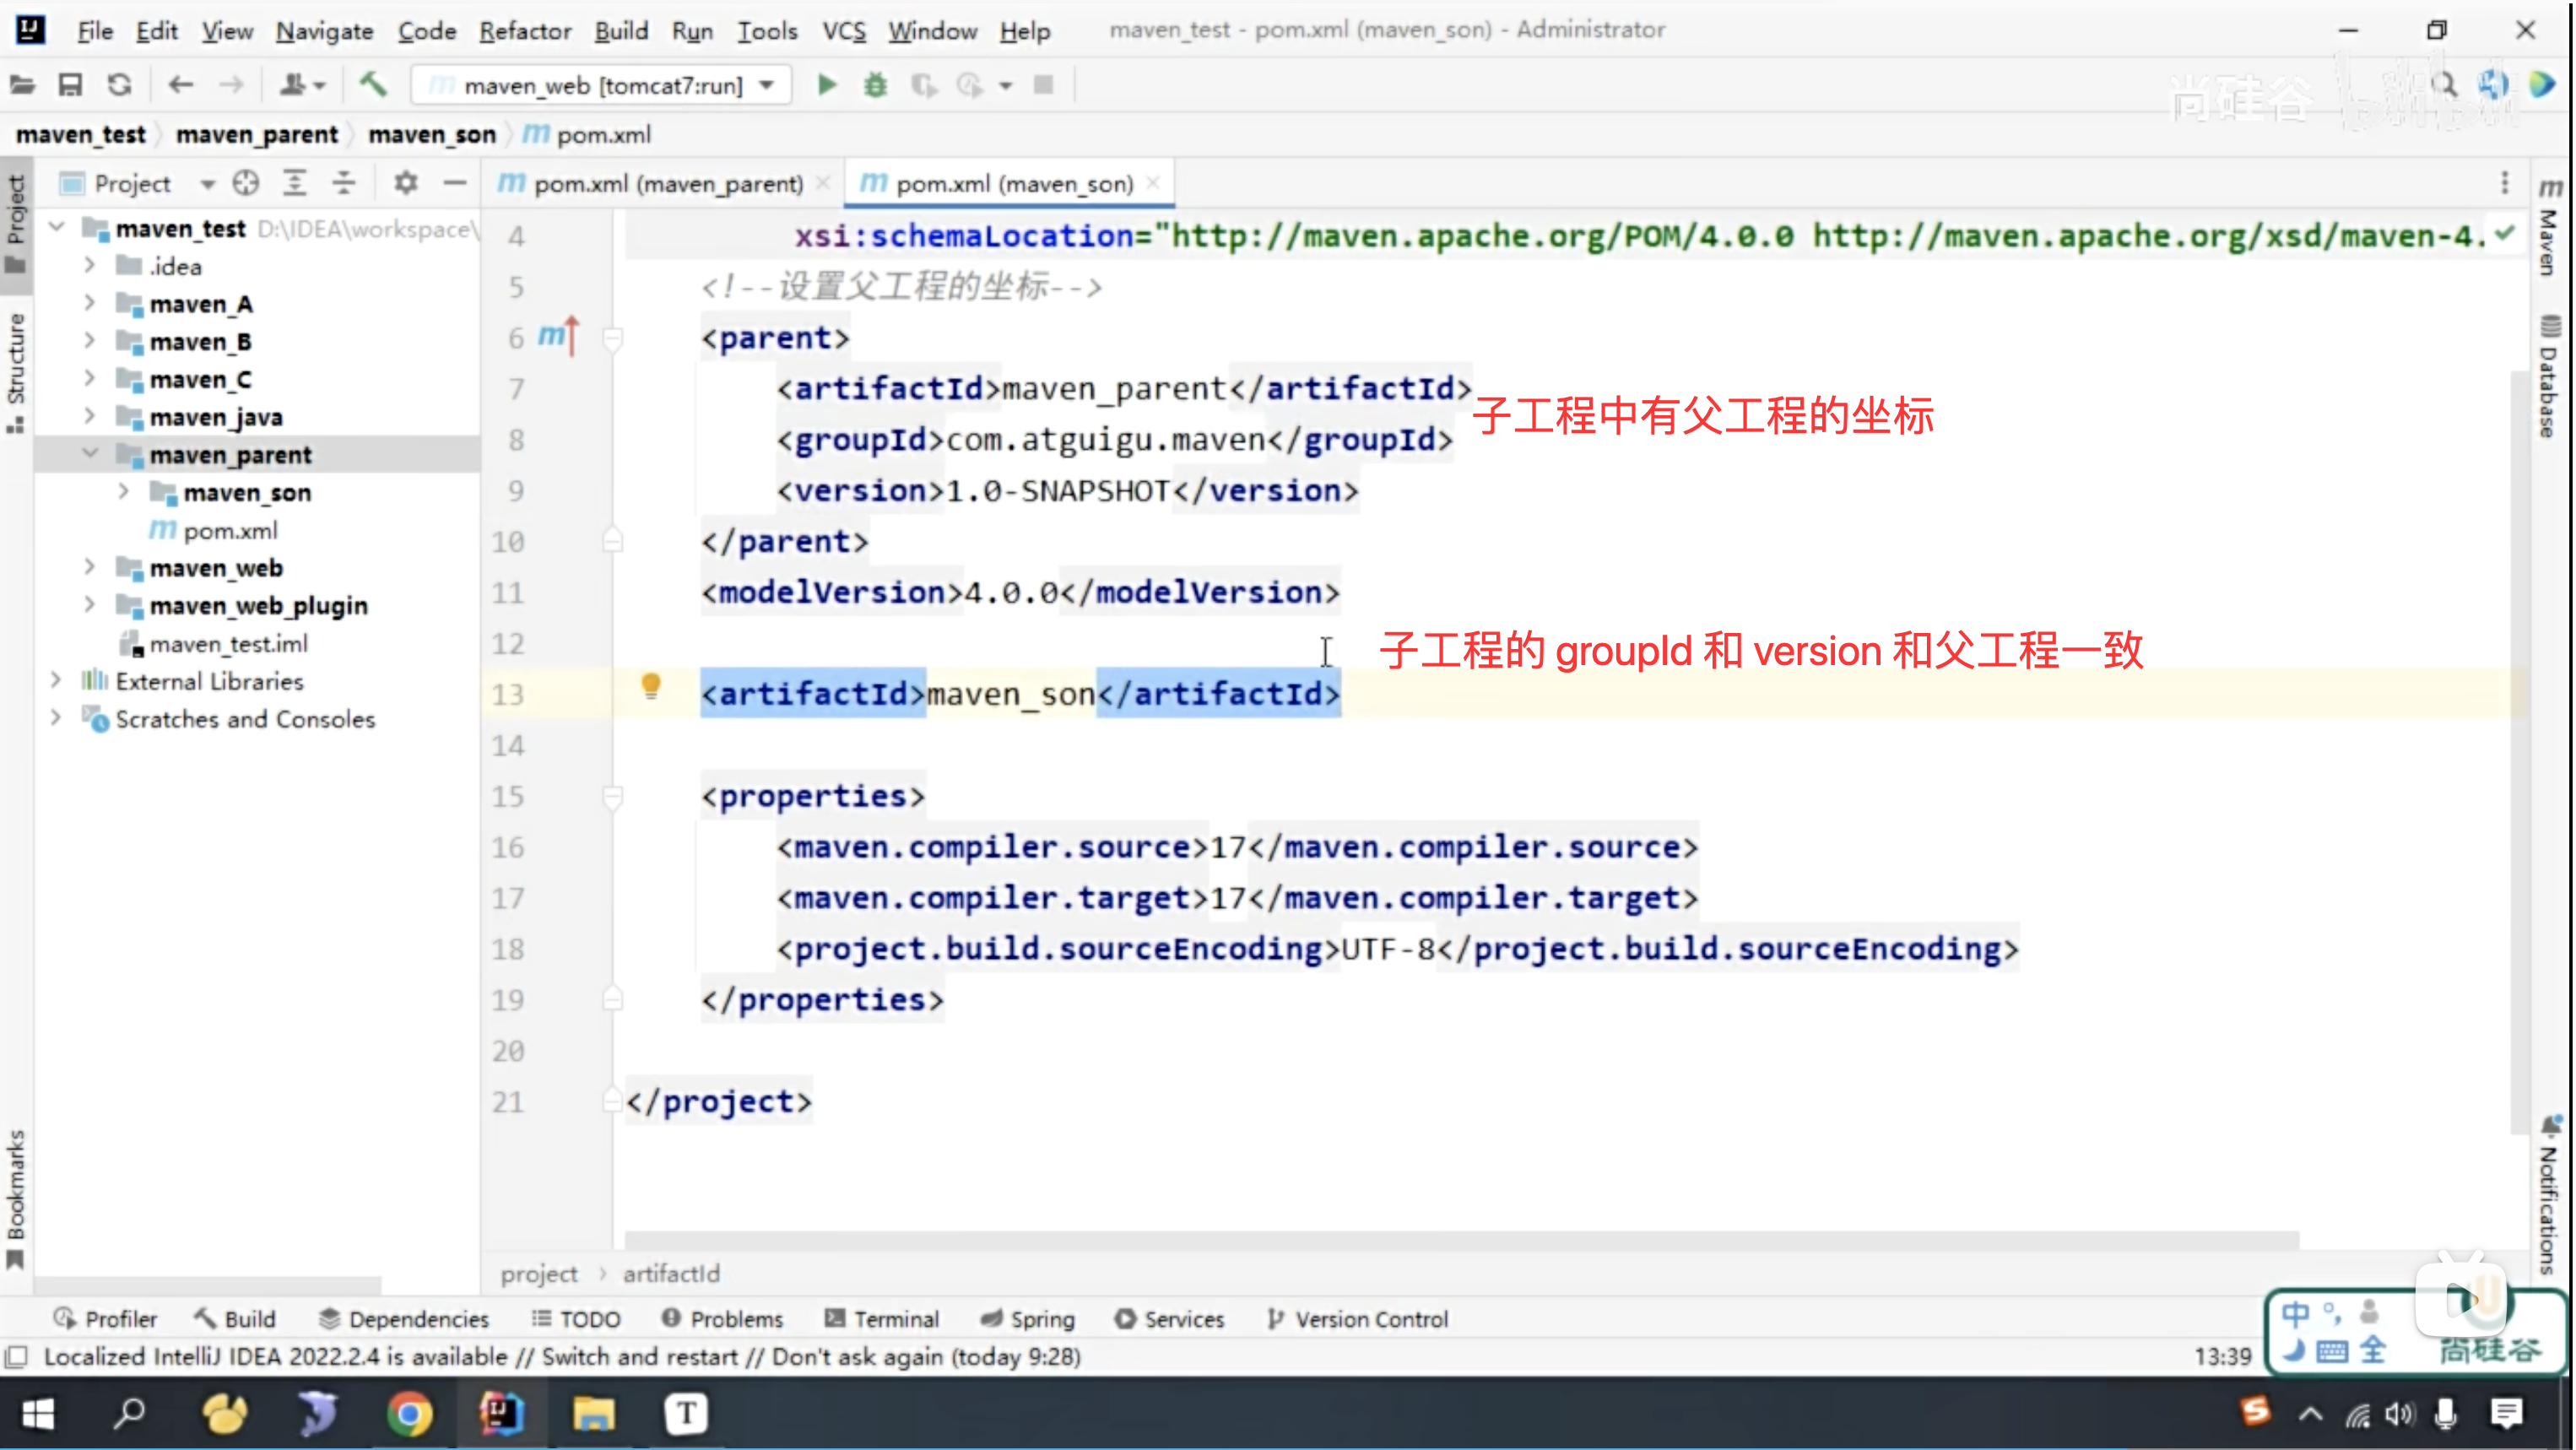Click the Build project hammer icon
The width and height of the screenshot is (2576, 1450).
(373, 85)
